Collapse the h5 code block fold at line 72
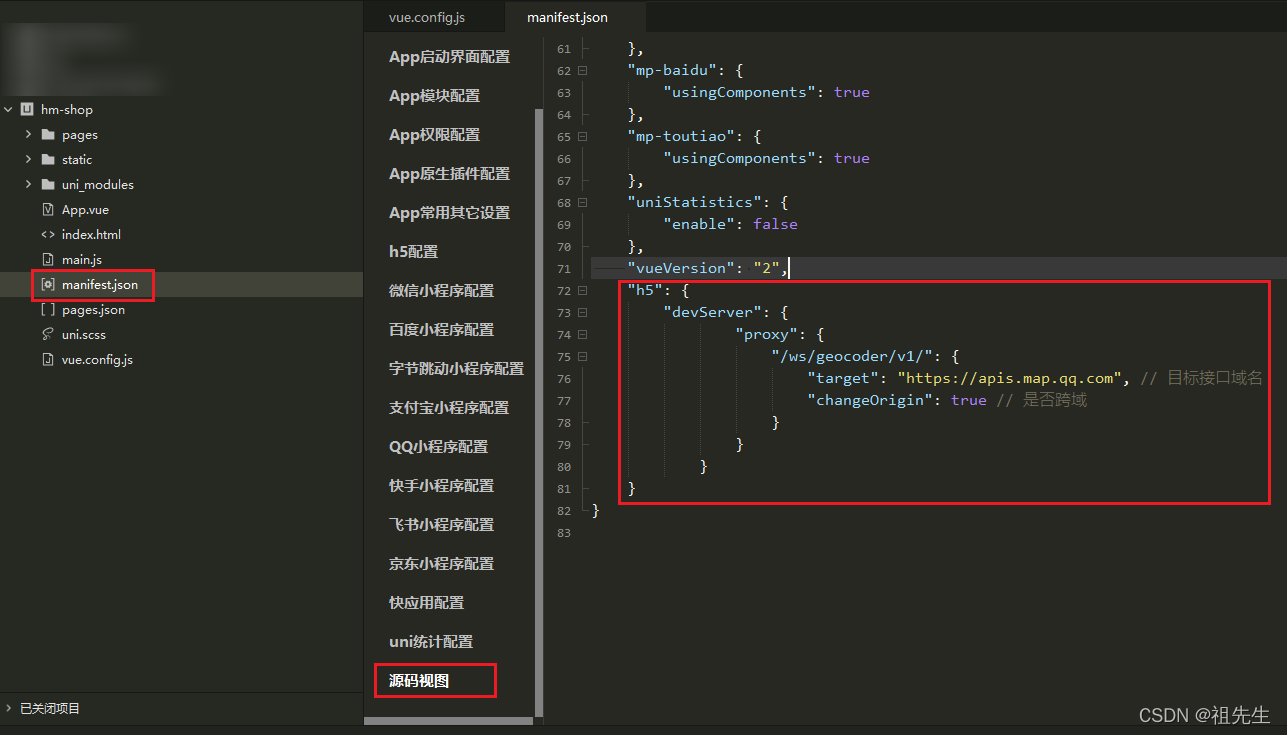Screen dimensions: 1287x735 (582, 290)
